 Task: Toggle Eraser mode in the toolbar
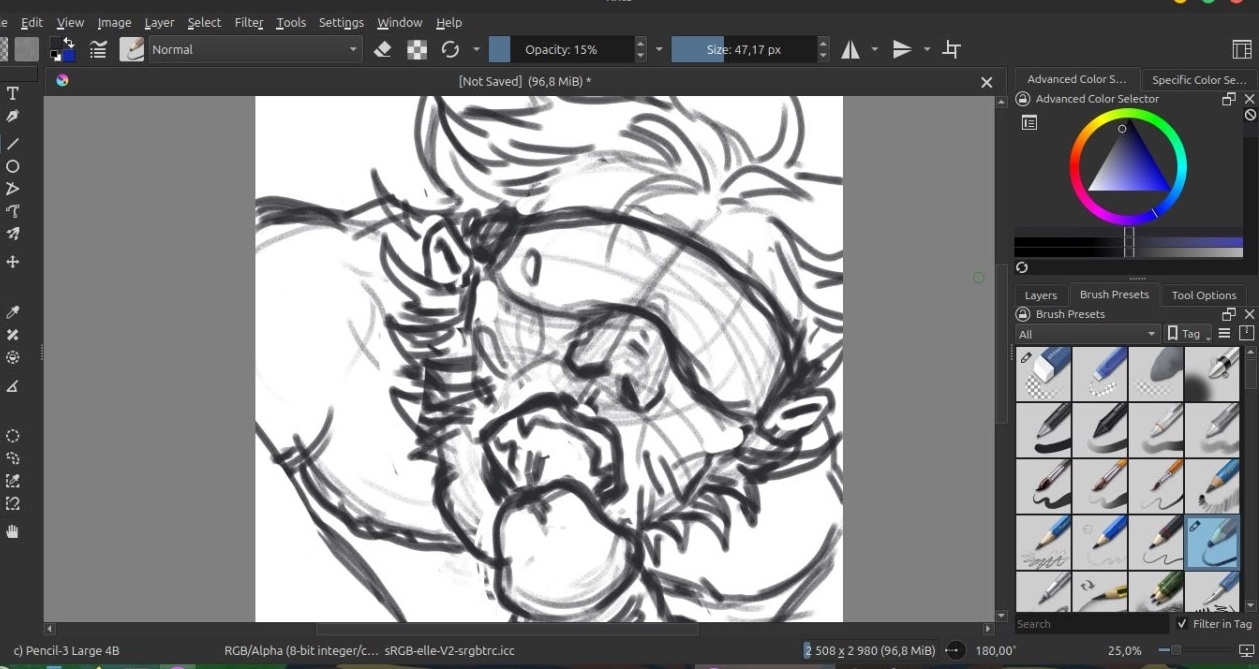pyautogui.click(x=382, y=49)
